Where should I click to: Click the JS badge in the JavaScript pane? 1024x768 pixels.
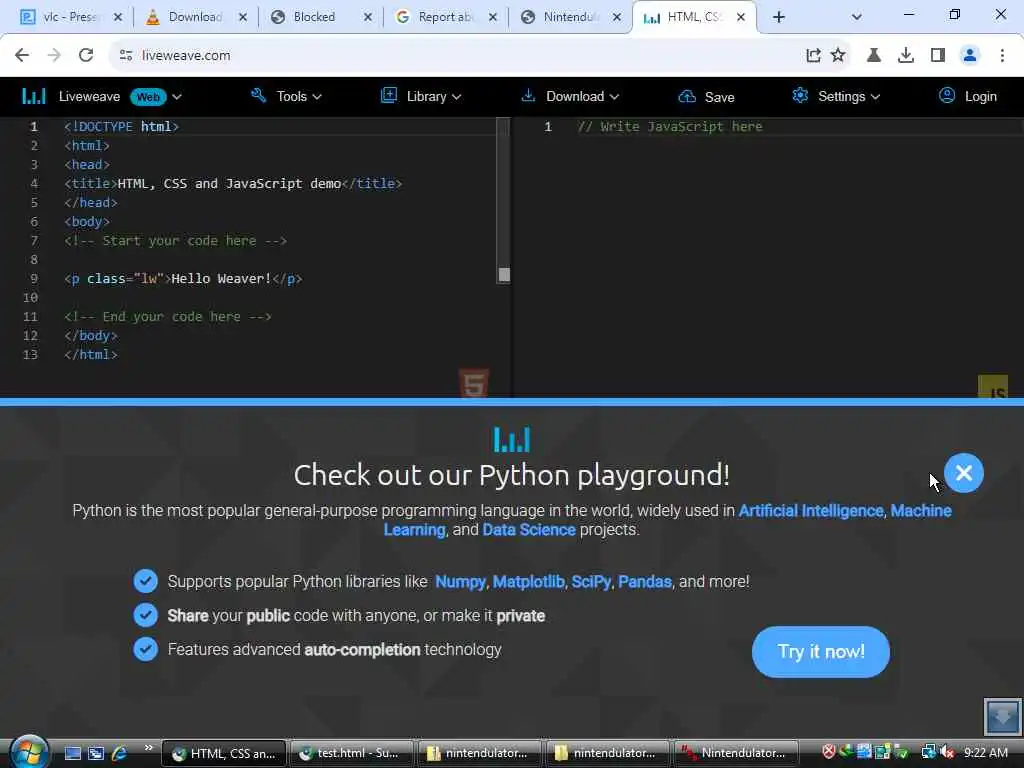[993, 387]
